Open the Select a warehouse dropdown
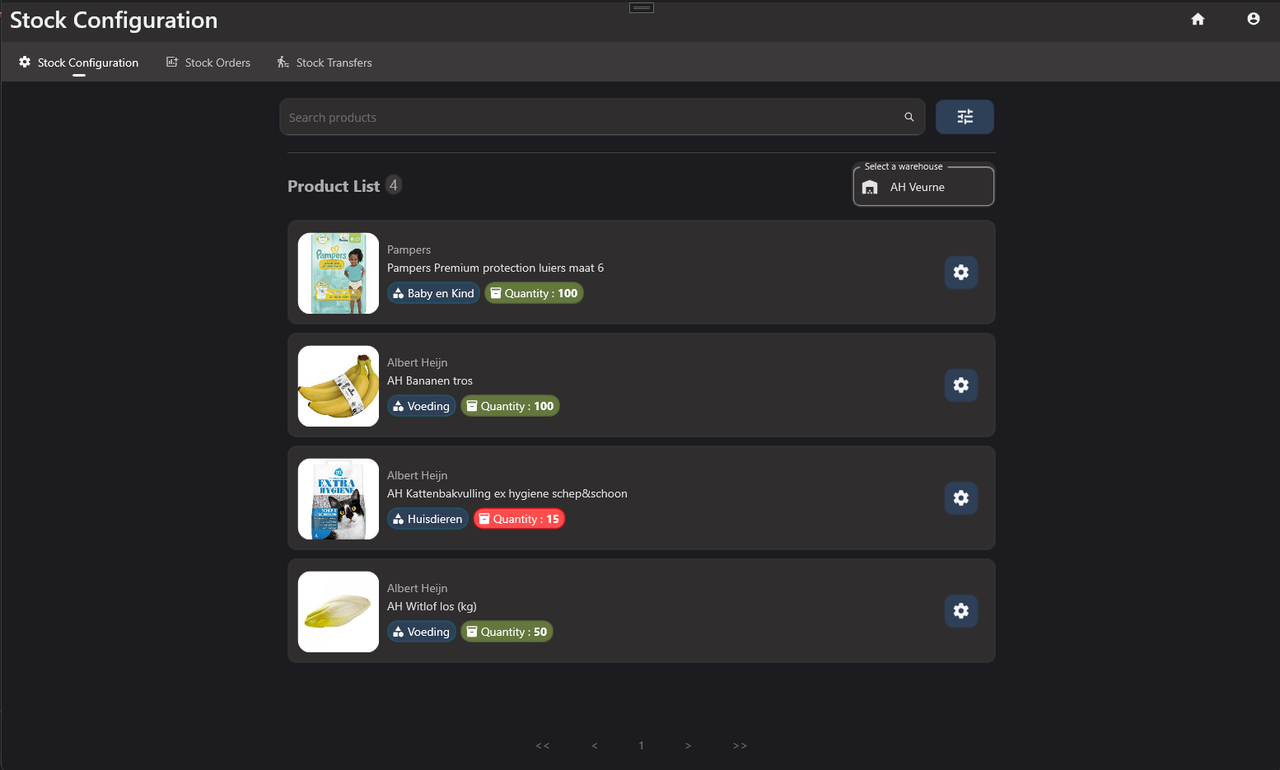The image size is (1280, 770). tap(923, 186)
